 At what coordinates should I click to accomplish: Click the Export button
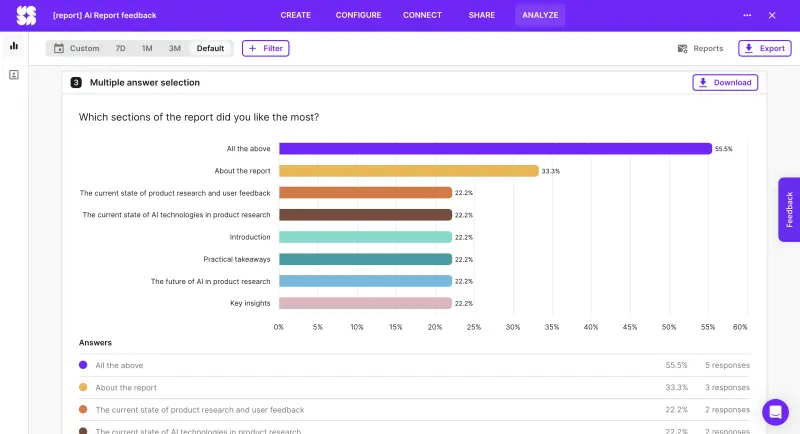click(764, 48)
